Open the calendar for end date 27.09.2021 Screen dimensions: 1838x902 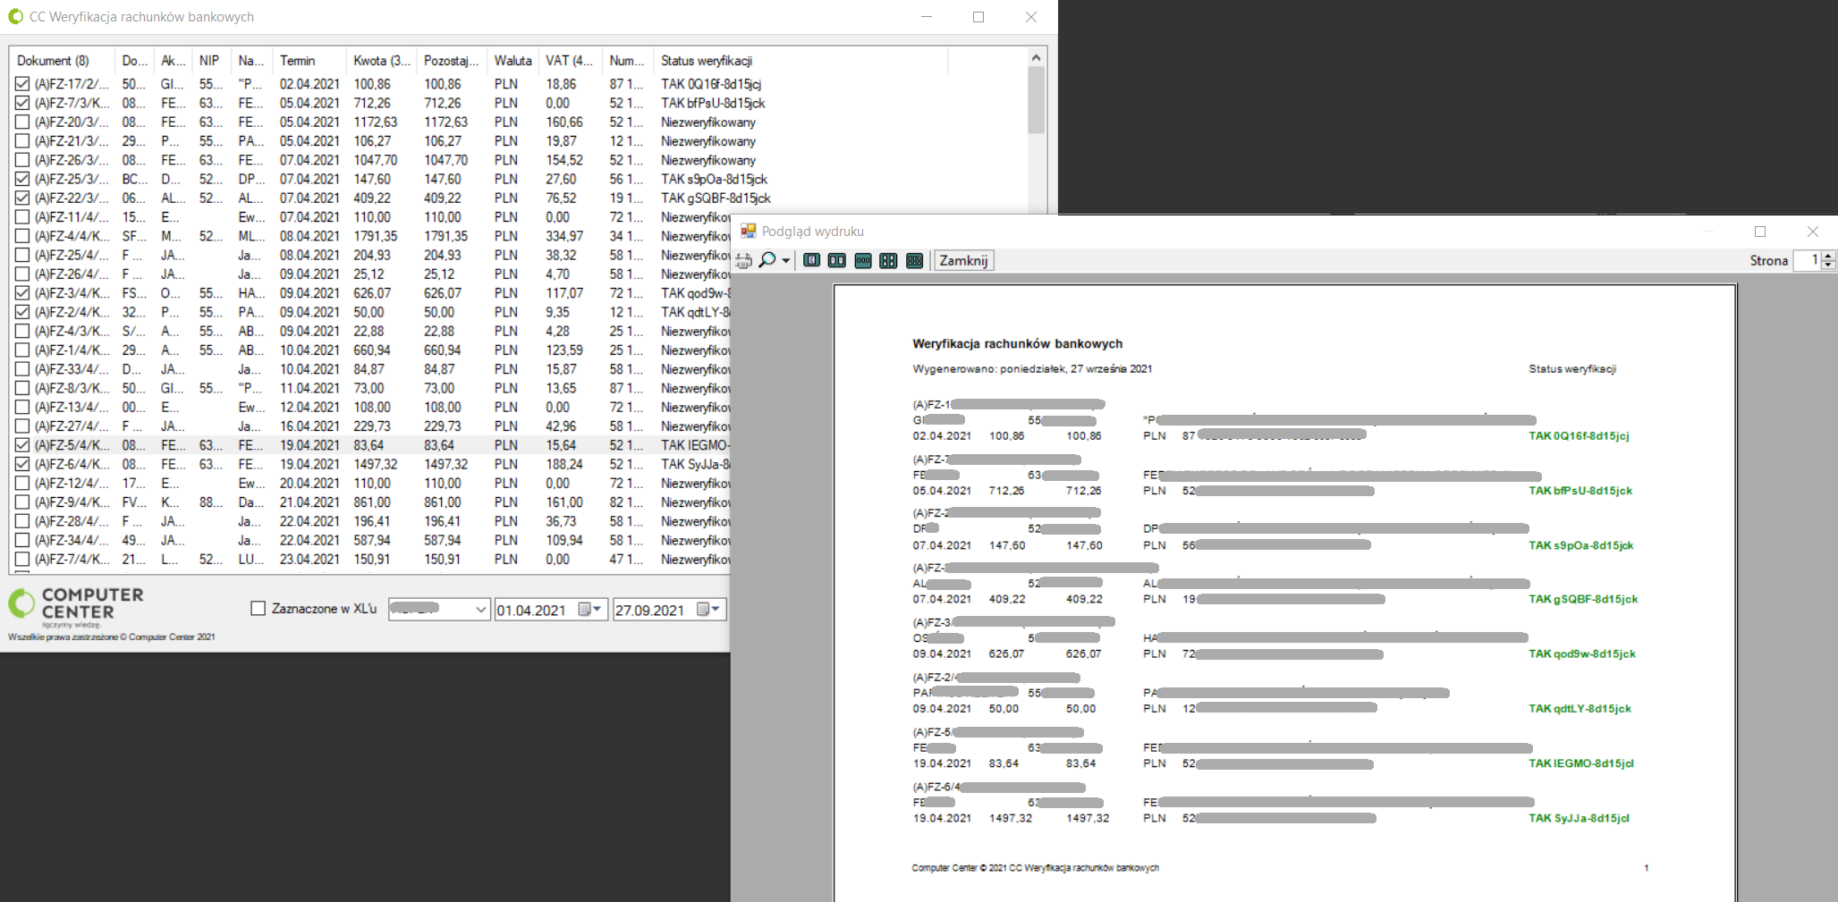coord(708,609)
